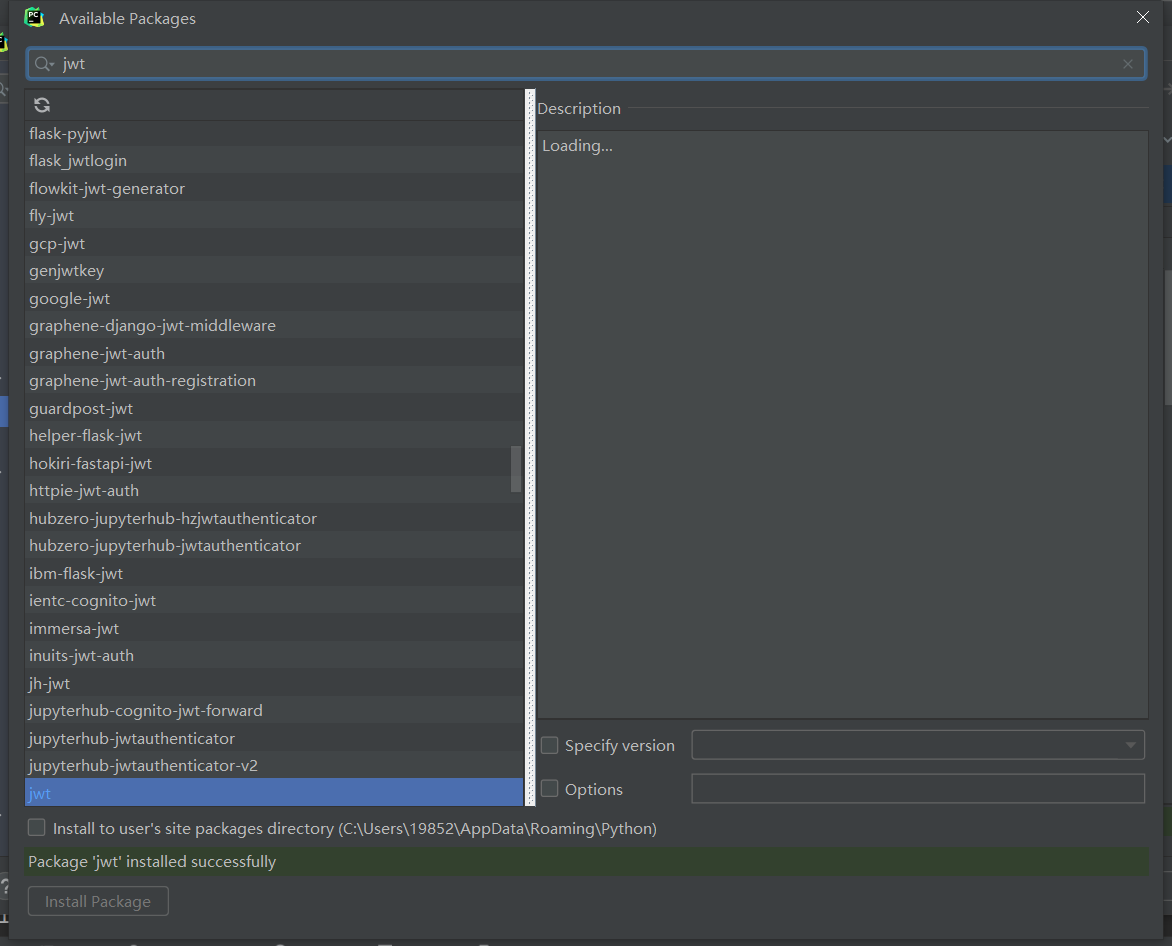Select google-jwt package
This screenshot has width=1172, height=946.
pyautogui.click(x=274, y=298)
